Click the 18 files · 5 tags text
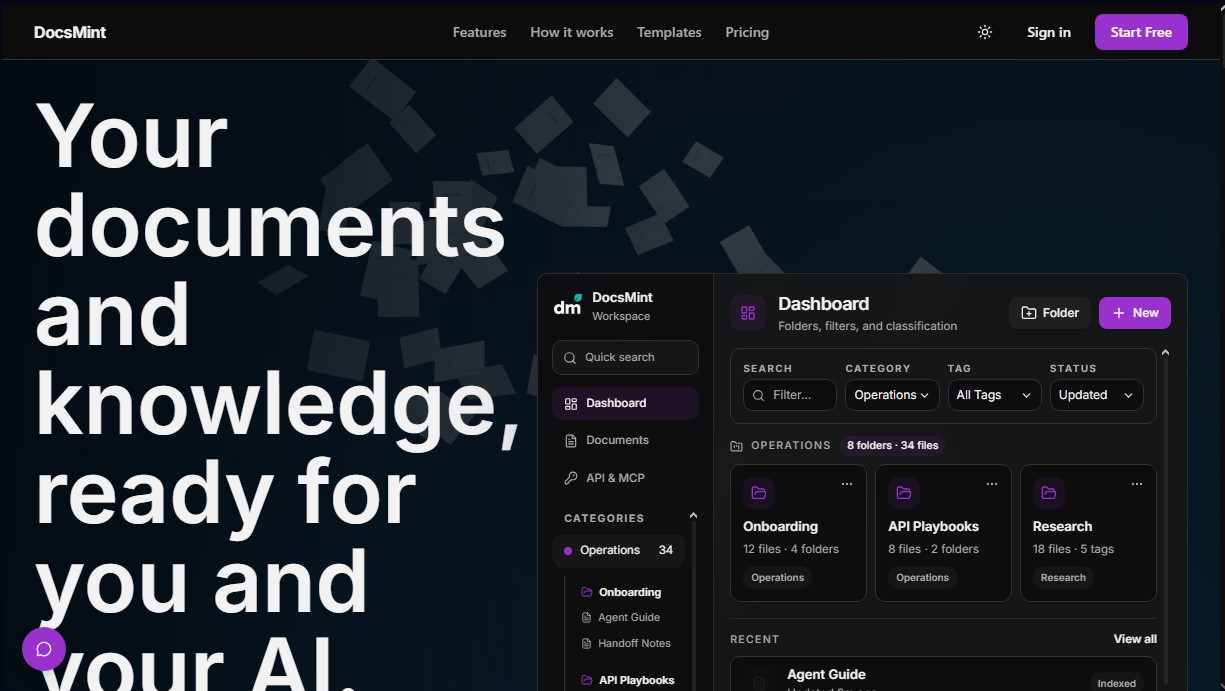This screenshot has height=691, width=1225. [1073, 549]
